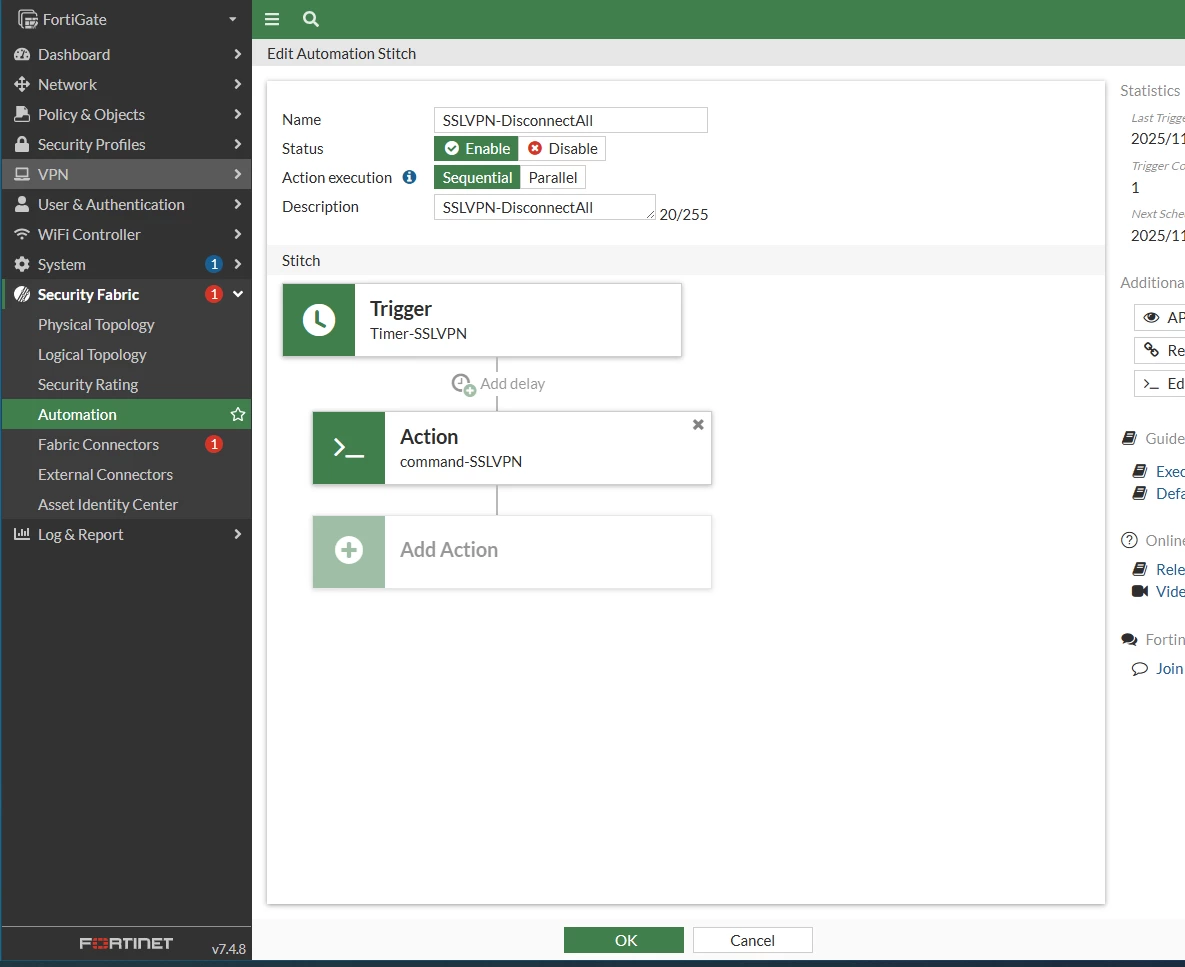Click the User & Authentication person icon
This screenshot has height=967, width=1185.
[x=22, y=204]
